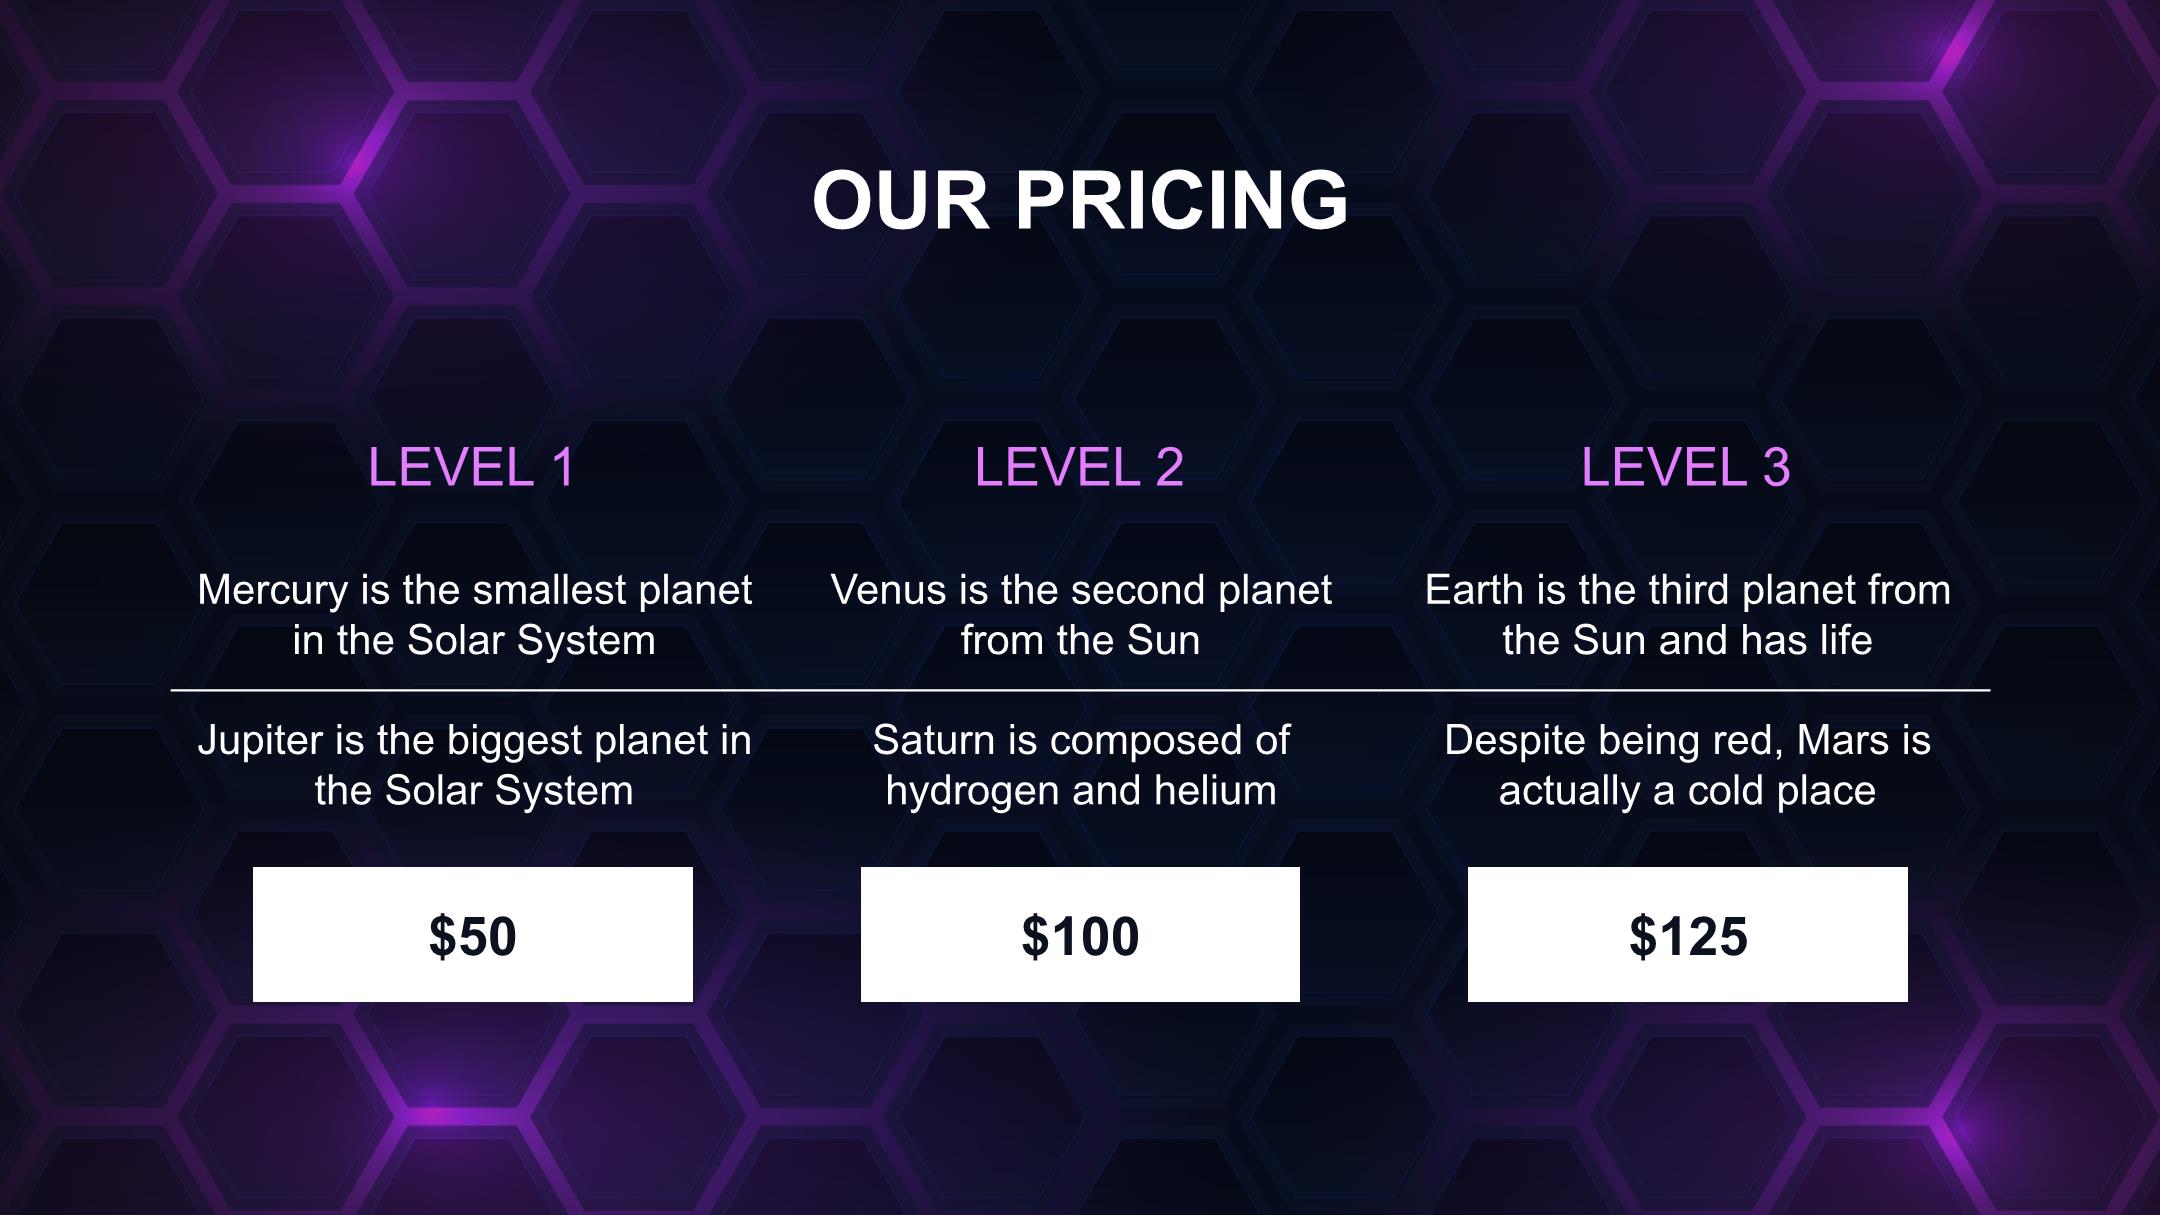The width and height of the screenshot is (2160, 1215).
Task: Select the Mars cold place text
Action: (x=1688, y=765)
